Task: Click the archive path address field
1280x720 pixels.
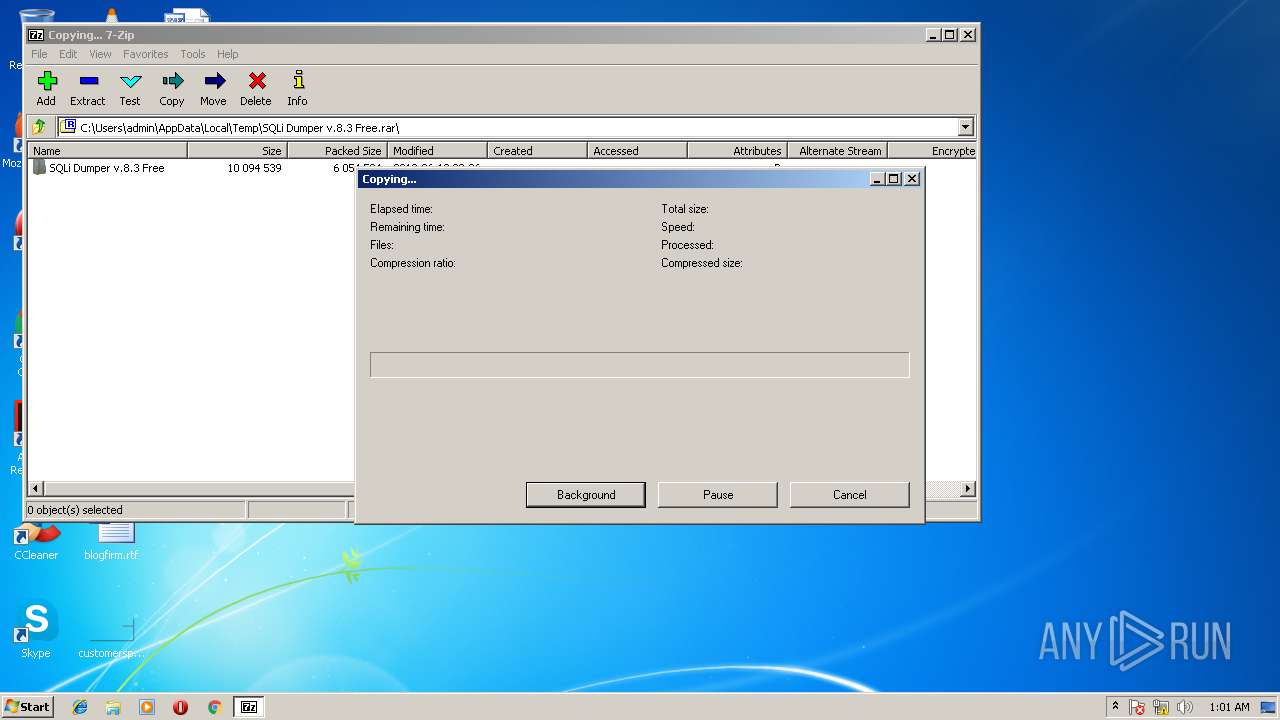Action: [x=508, y=127]
